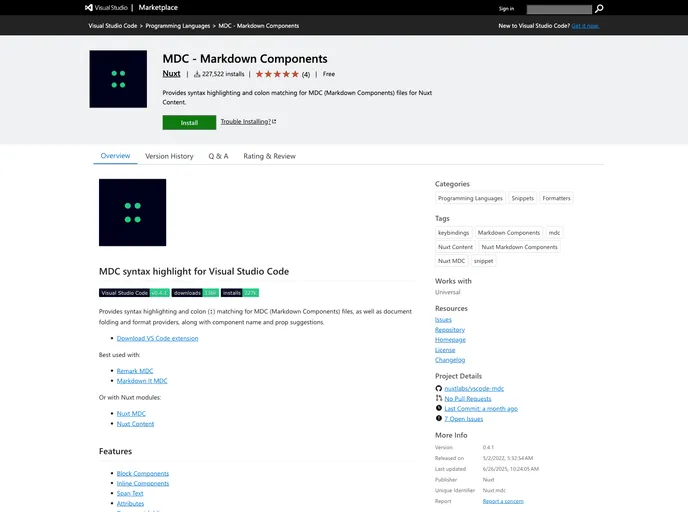Click the pull request icon in Project Details

pos(438,398)
